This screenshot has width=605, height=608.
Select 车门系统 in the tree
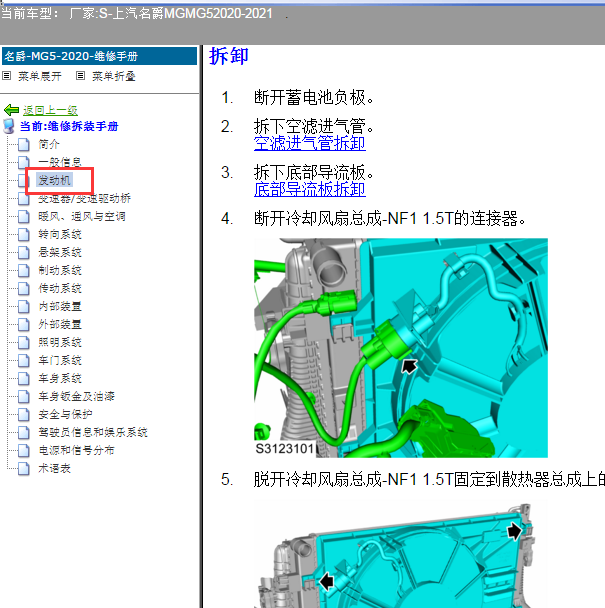(x=60, y=360)
